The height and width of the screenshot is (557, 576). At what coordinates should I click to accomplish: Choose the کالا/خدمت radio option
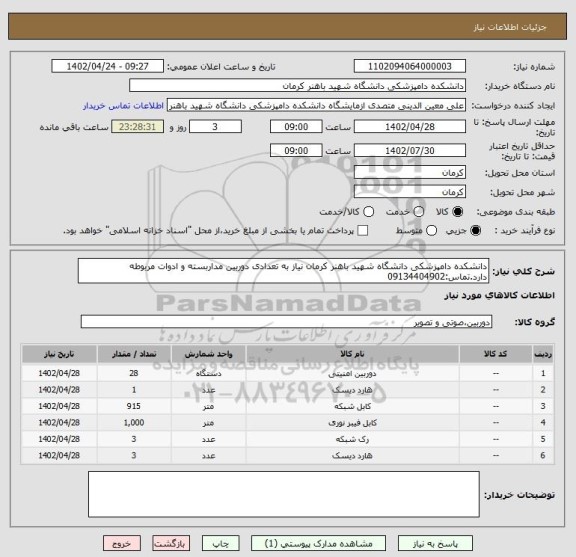(x=368, y=212)
